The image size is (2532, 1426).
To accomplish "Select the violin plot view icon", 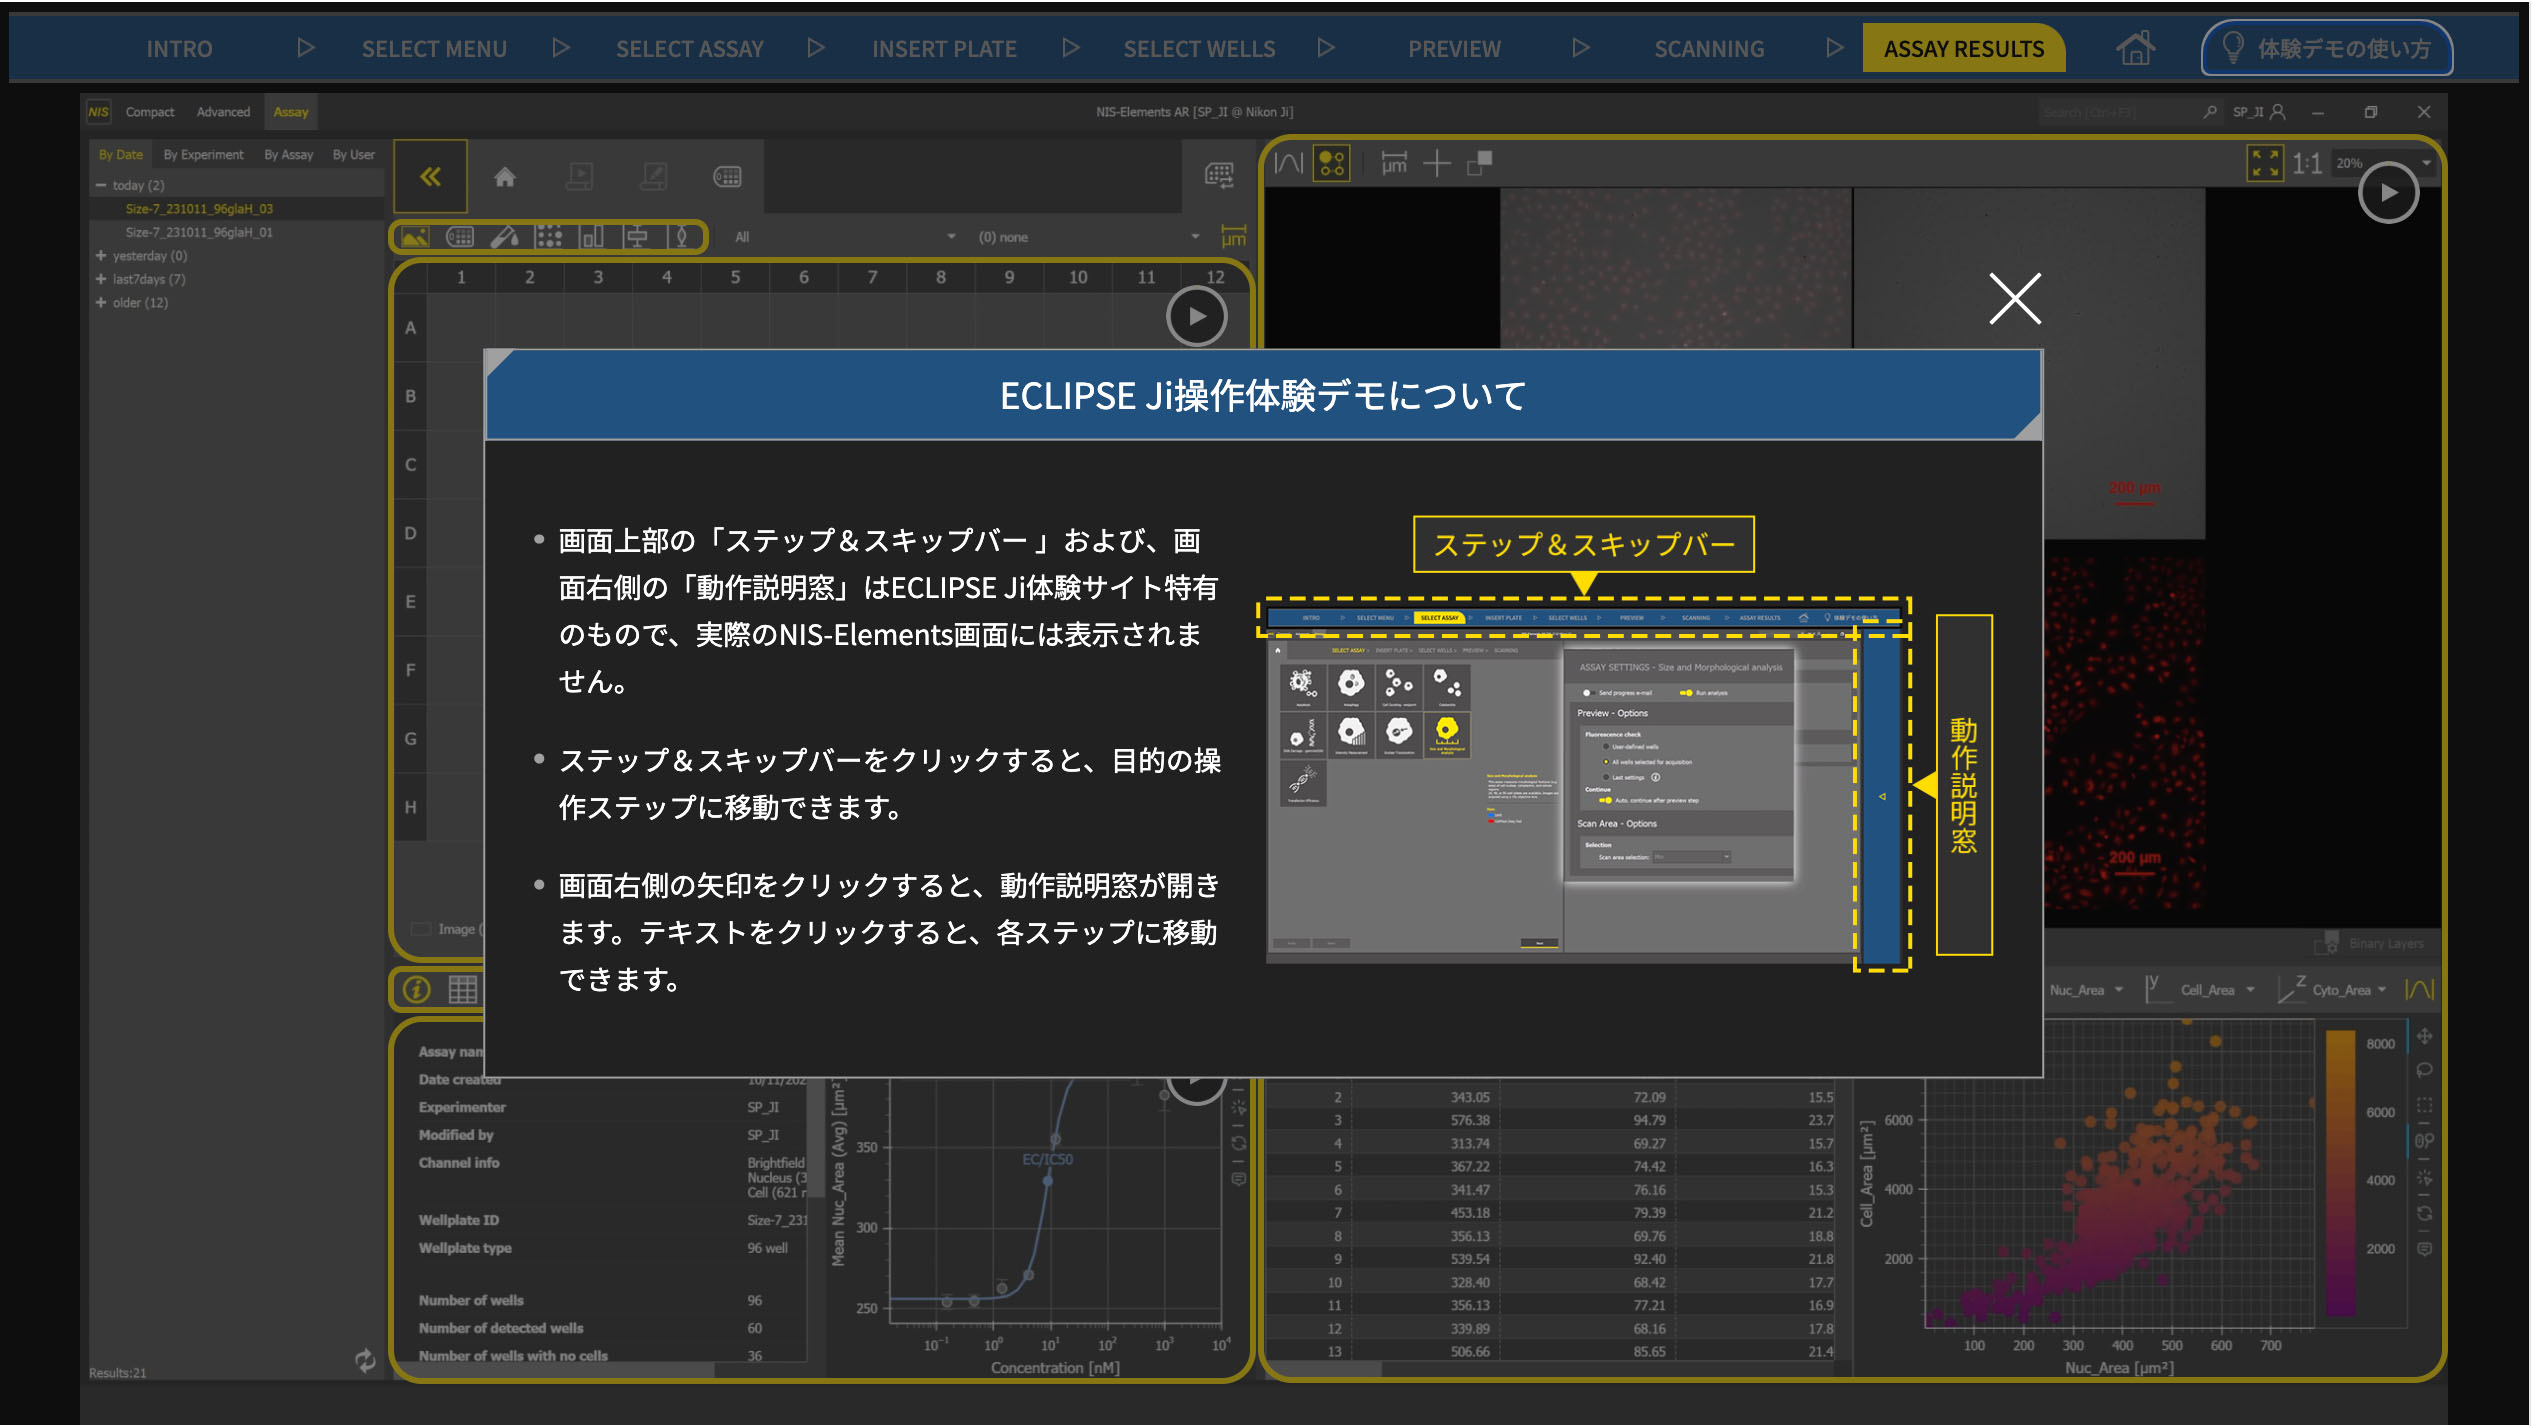I will [x=682, y=237].
